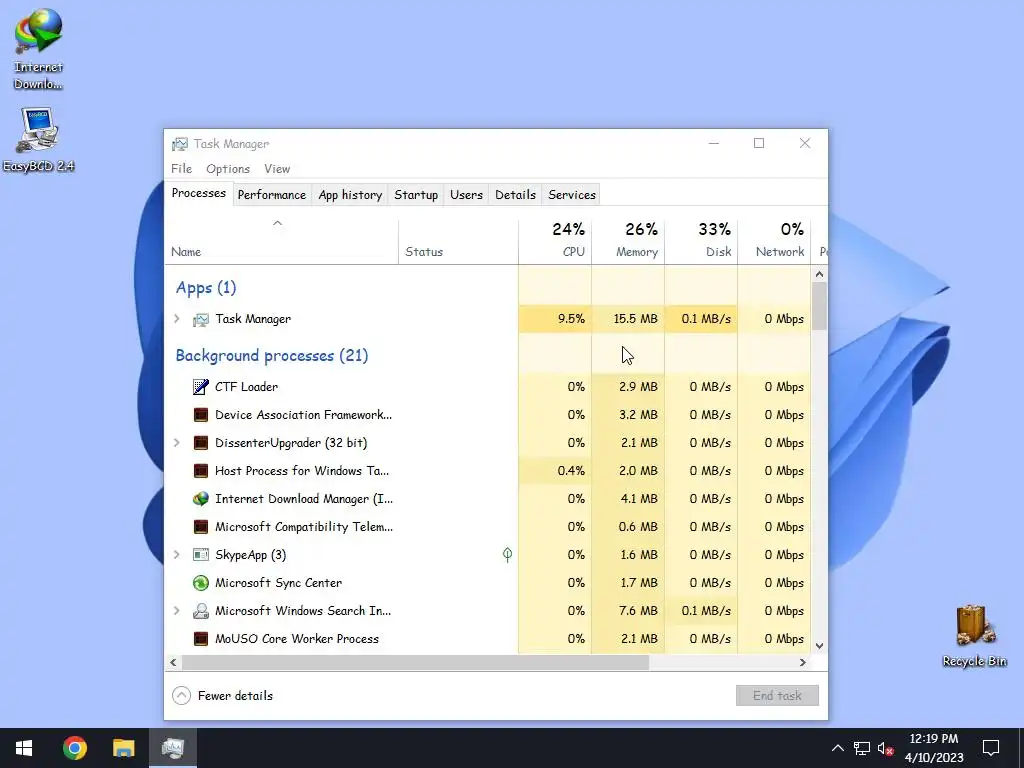Sort by the Memory column header

628,242
